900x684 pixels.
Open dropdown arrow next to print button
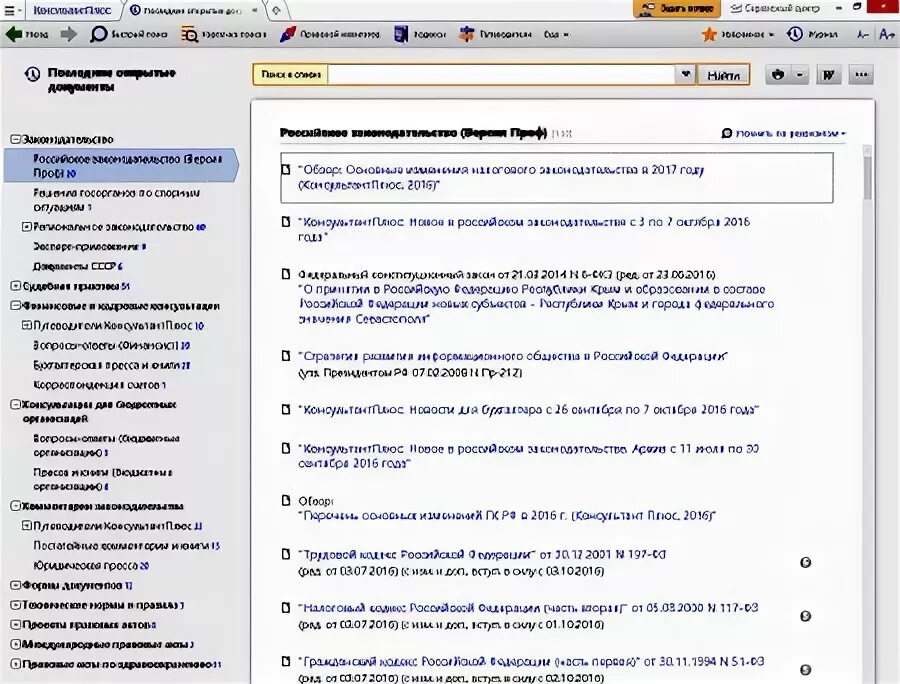(x=800, y=75)
